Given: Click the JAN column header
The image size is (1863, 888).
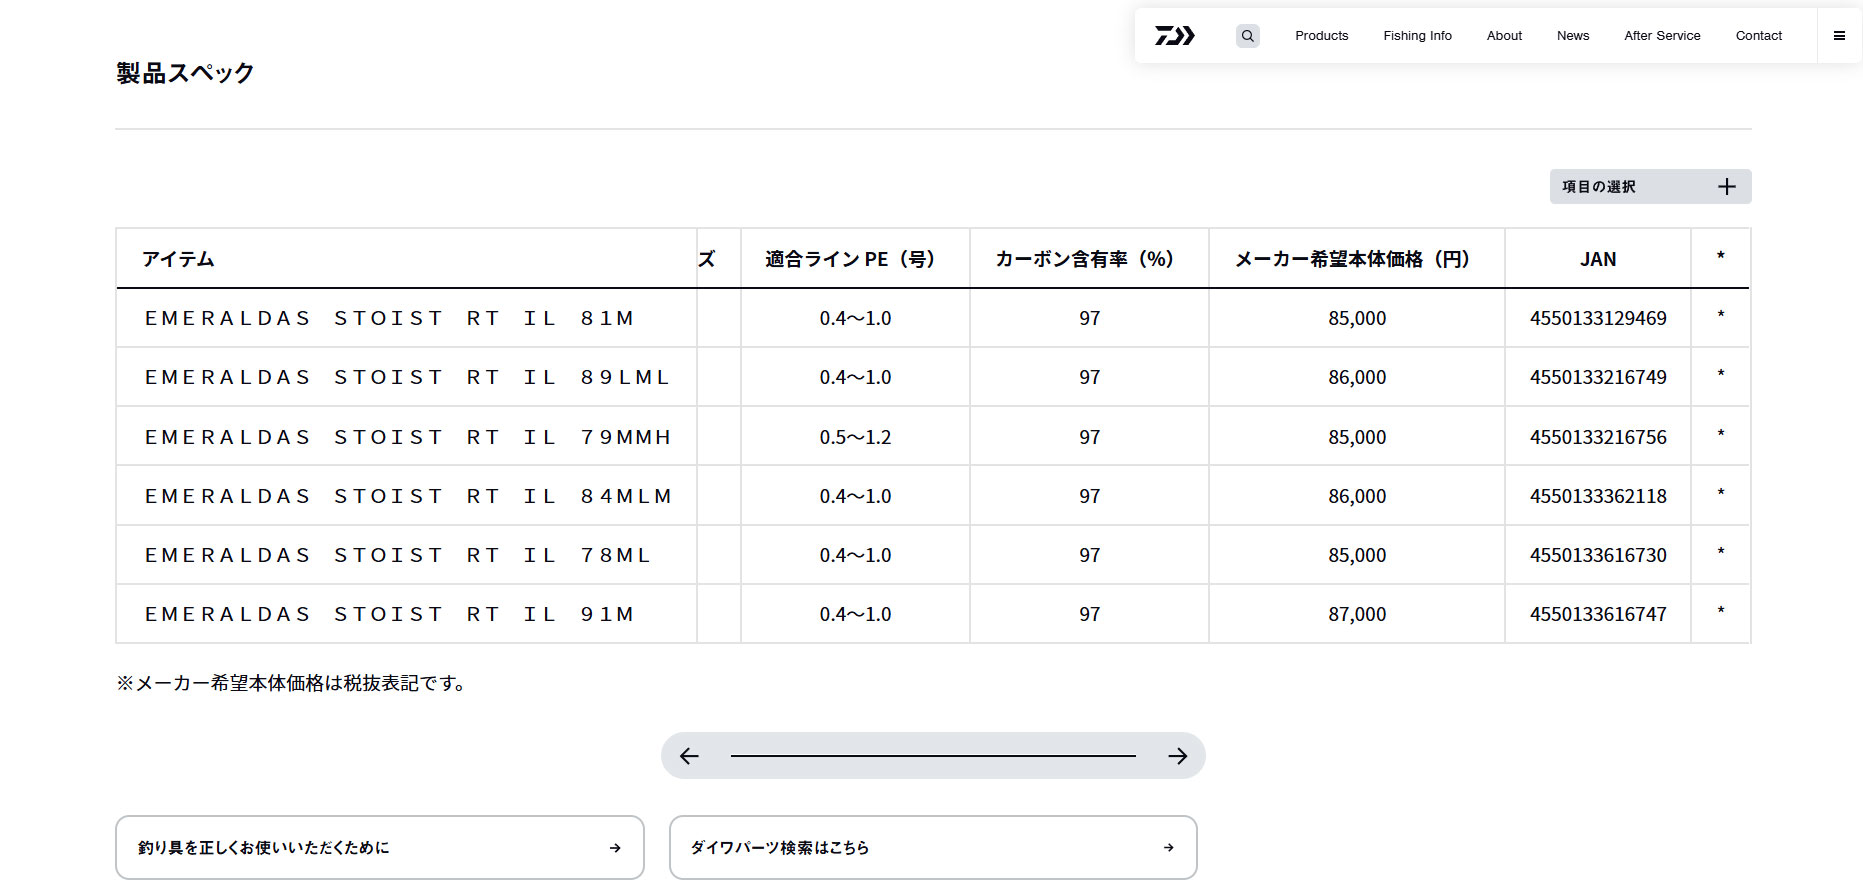Looking at the screenshot, I should [1598, 259].
